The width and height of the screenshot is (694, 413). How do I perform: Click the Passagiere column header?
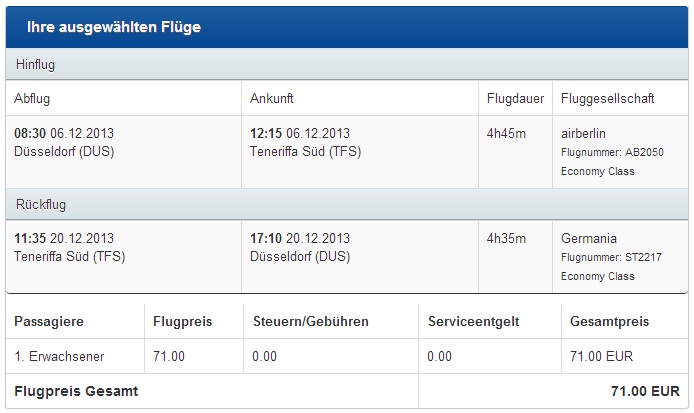(49, 321)
